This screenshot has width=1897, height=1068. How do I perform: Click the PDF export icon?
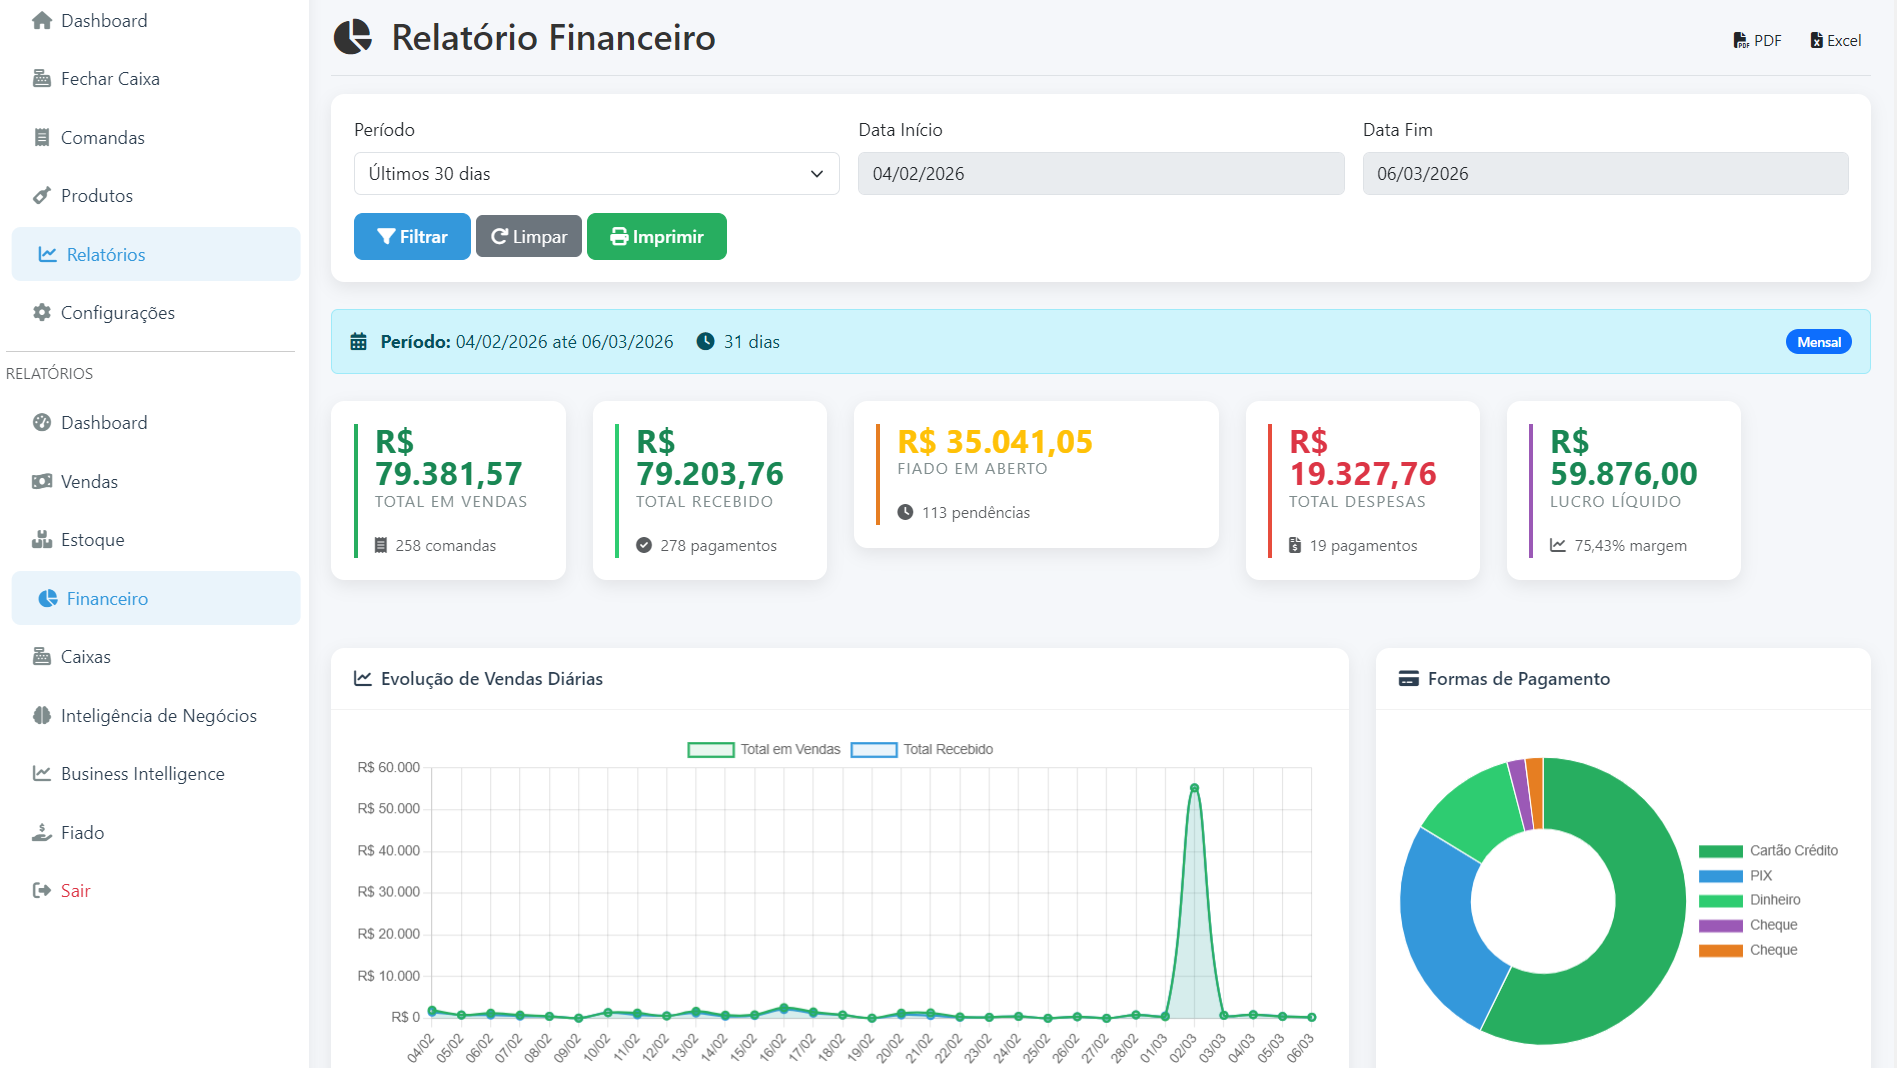click(1741, 41)
